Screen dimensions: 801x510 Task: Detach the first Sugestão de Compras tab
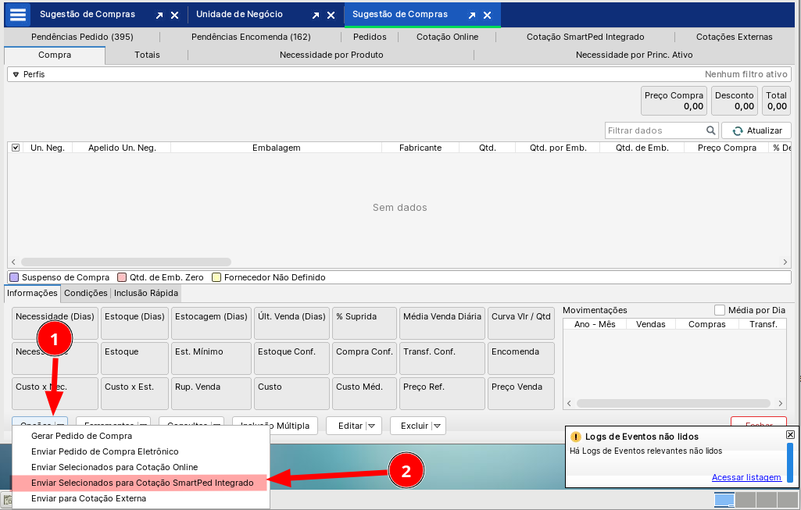[x=159, y=16]
